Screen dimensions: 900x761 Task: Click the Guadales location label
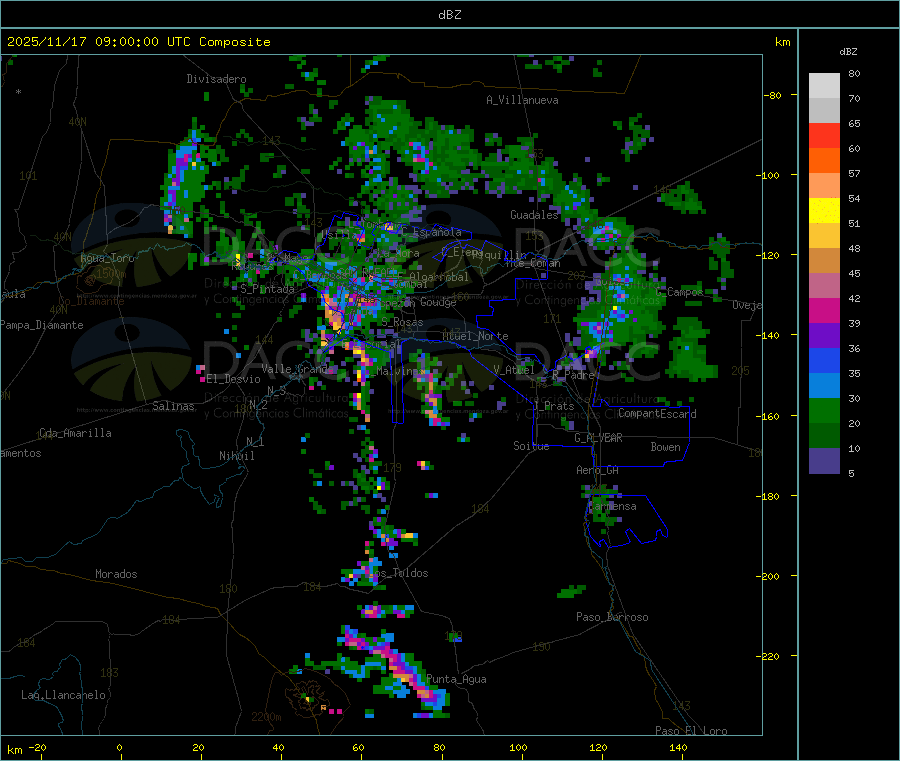(x=534, y=215)
